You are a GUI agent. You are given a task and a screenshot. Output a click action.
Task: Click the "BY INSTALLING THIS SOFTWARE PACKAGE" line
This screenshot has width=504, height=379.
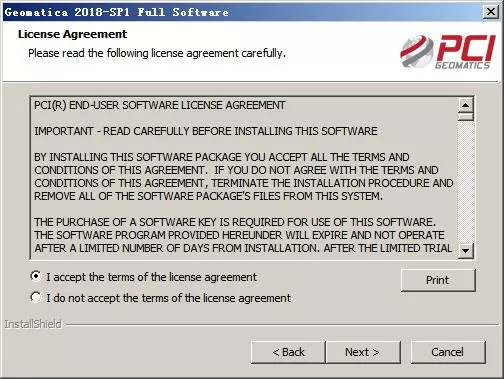pyautogui.click(x=222, y=157)
